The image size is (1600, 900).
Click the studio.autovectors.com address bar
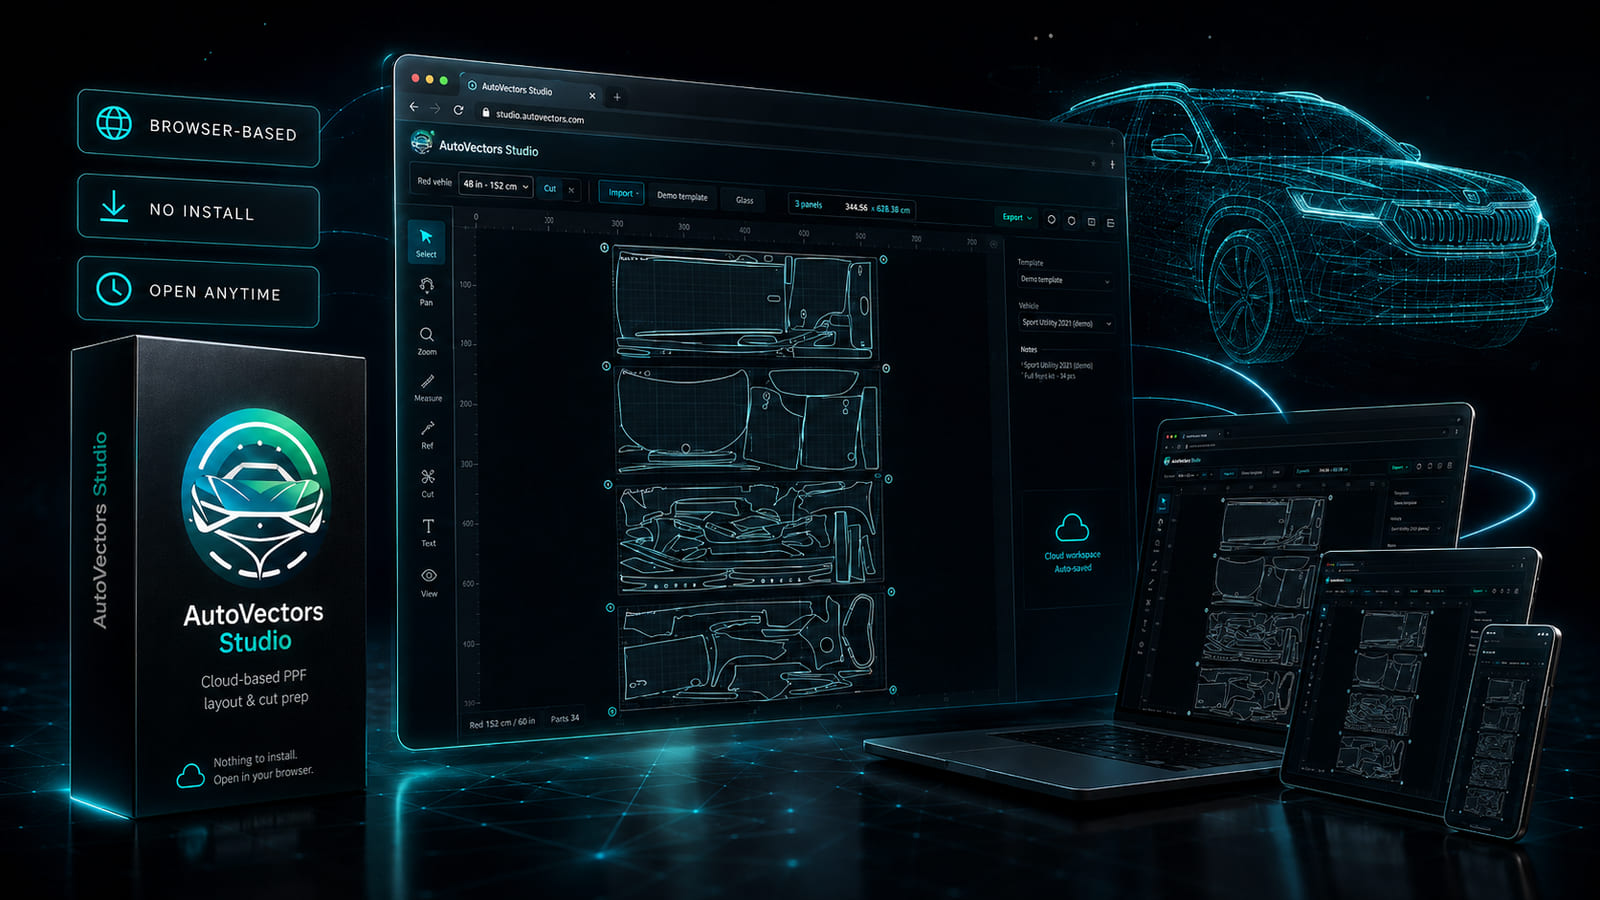click(x=540, y=116)
